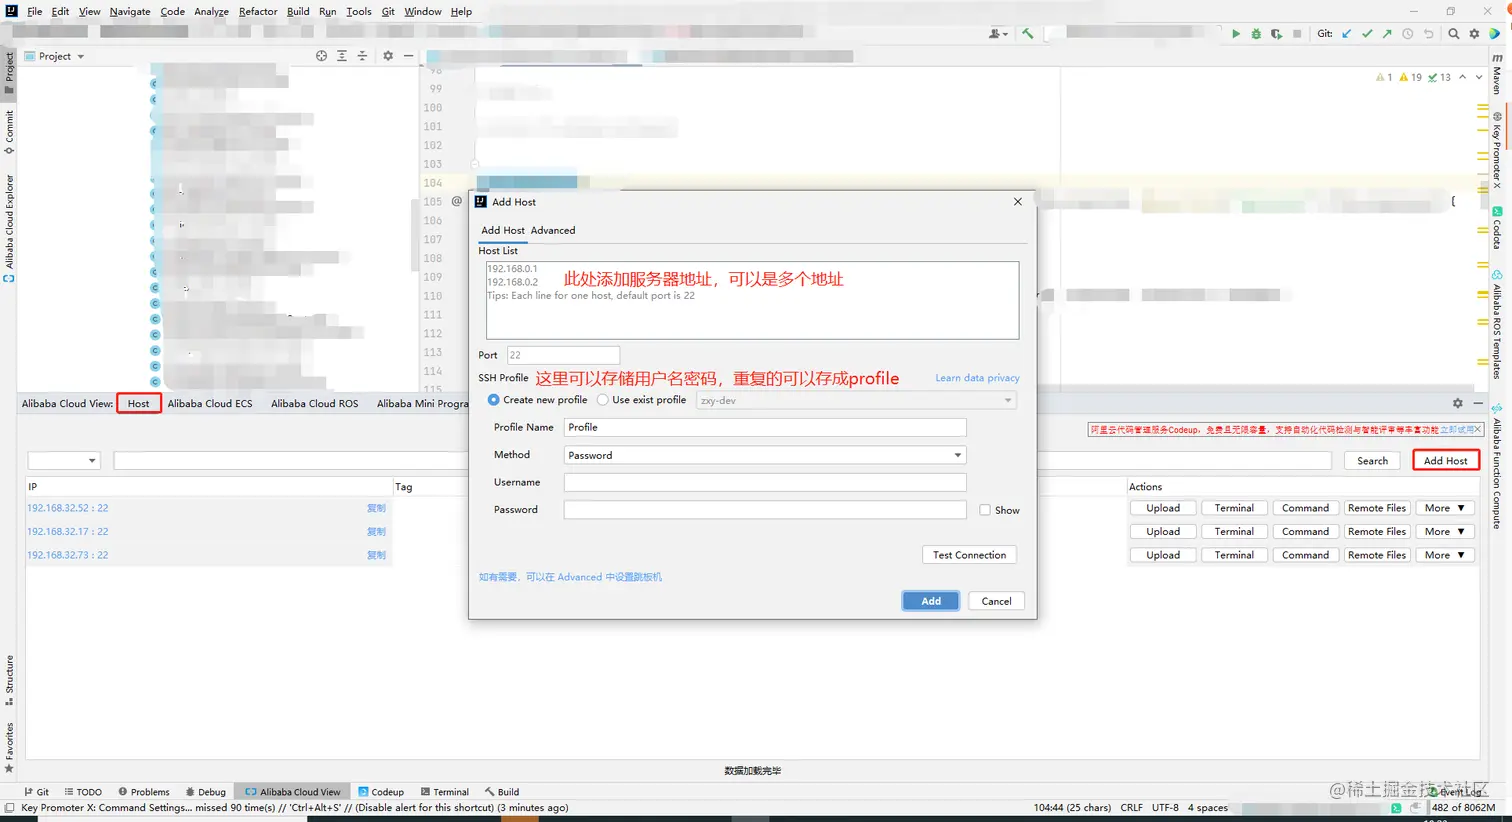Open Learn data privacy link
The width and height of the screenshot is (1512, 822).
[977, 378]
